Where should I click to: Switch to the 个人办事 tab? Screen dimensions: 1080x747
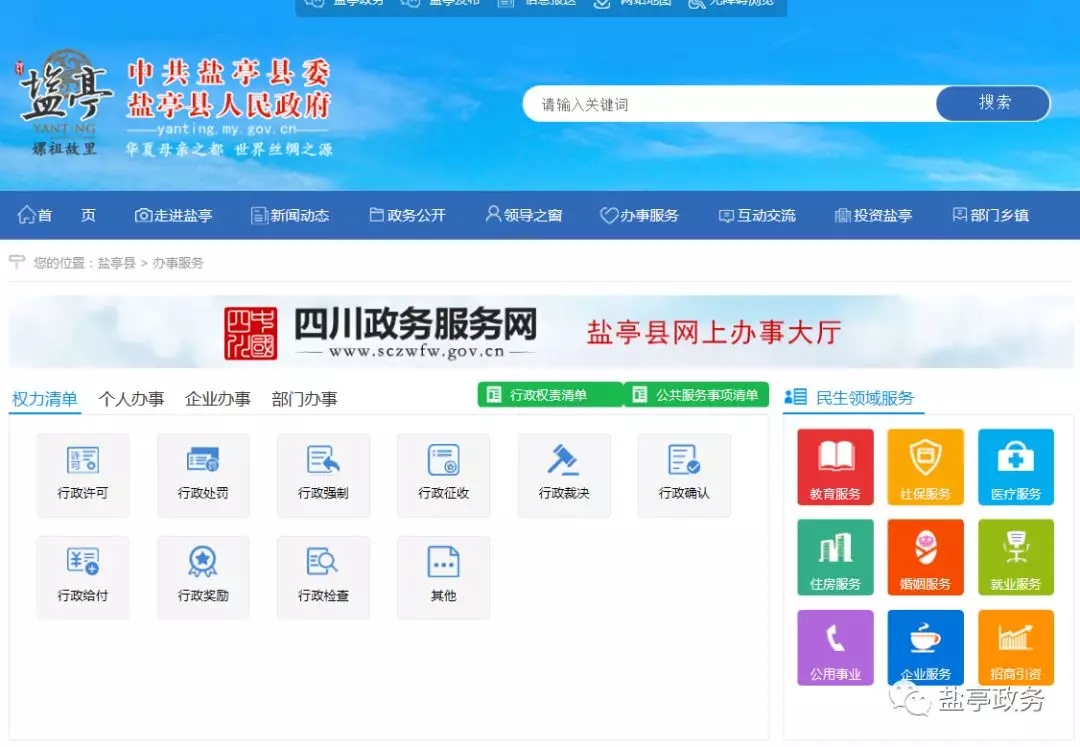click(132, 399)
